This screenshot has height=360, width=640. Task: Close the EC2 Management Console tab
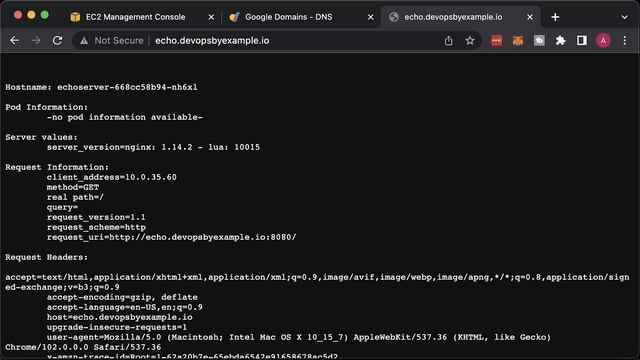click(x=211, y=17)
